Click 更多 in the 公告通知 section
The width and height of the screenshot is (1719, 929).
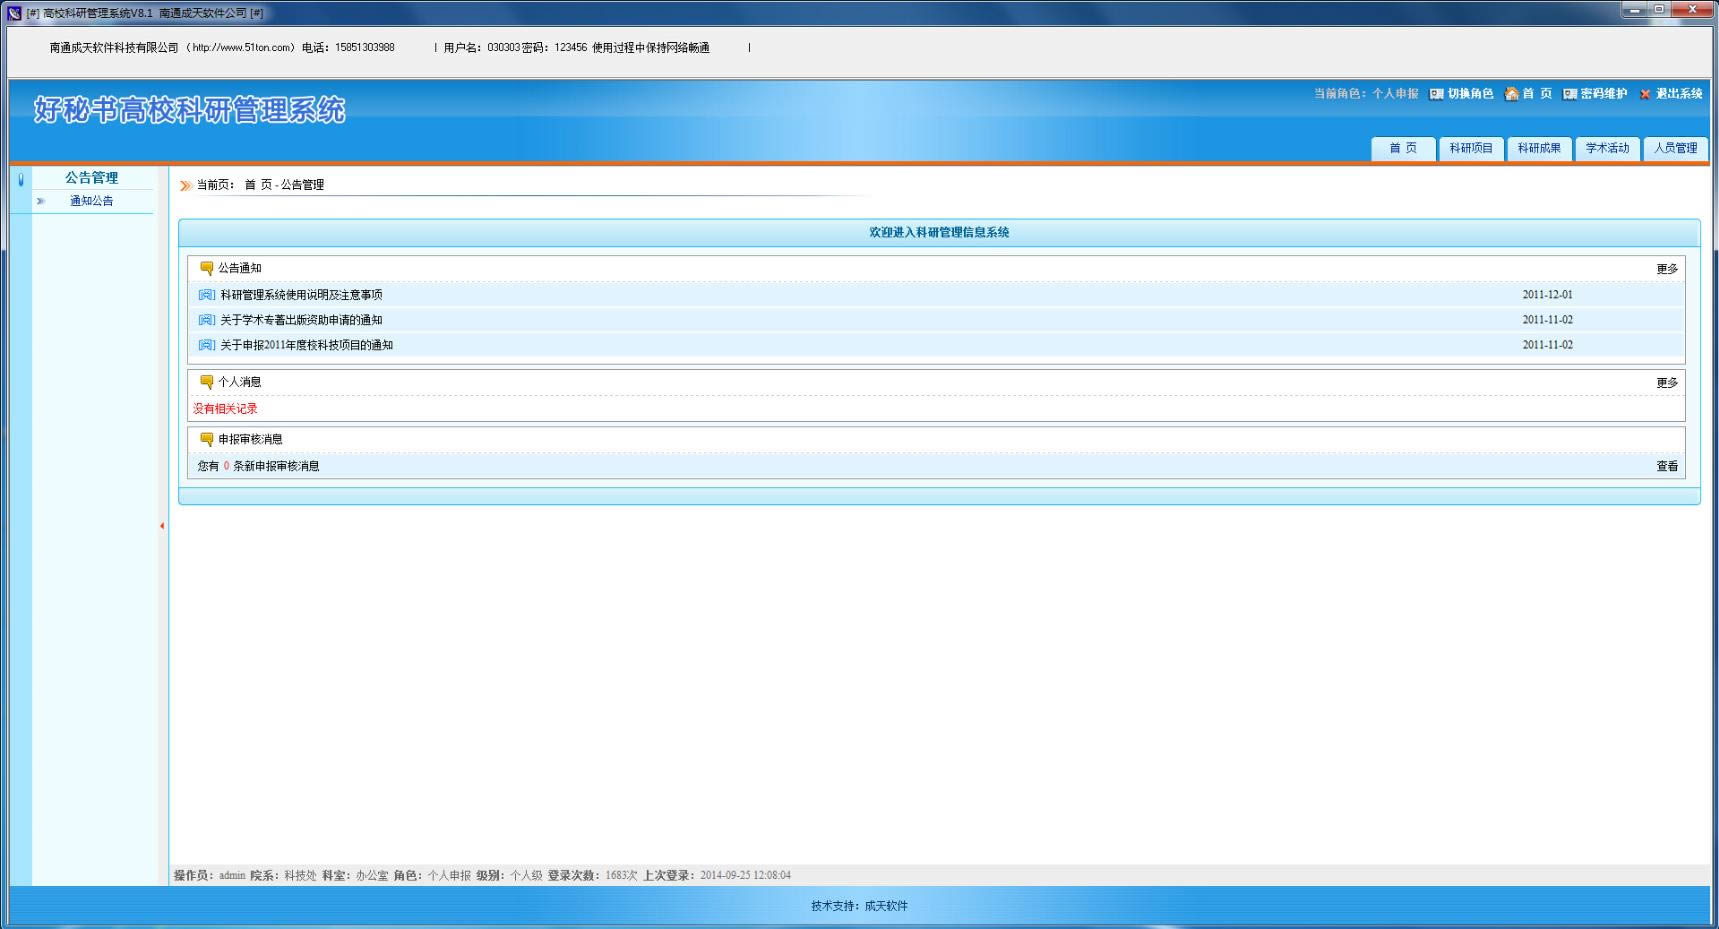pyautogui.click(x=1667, y=269)
